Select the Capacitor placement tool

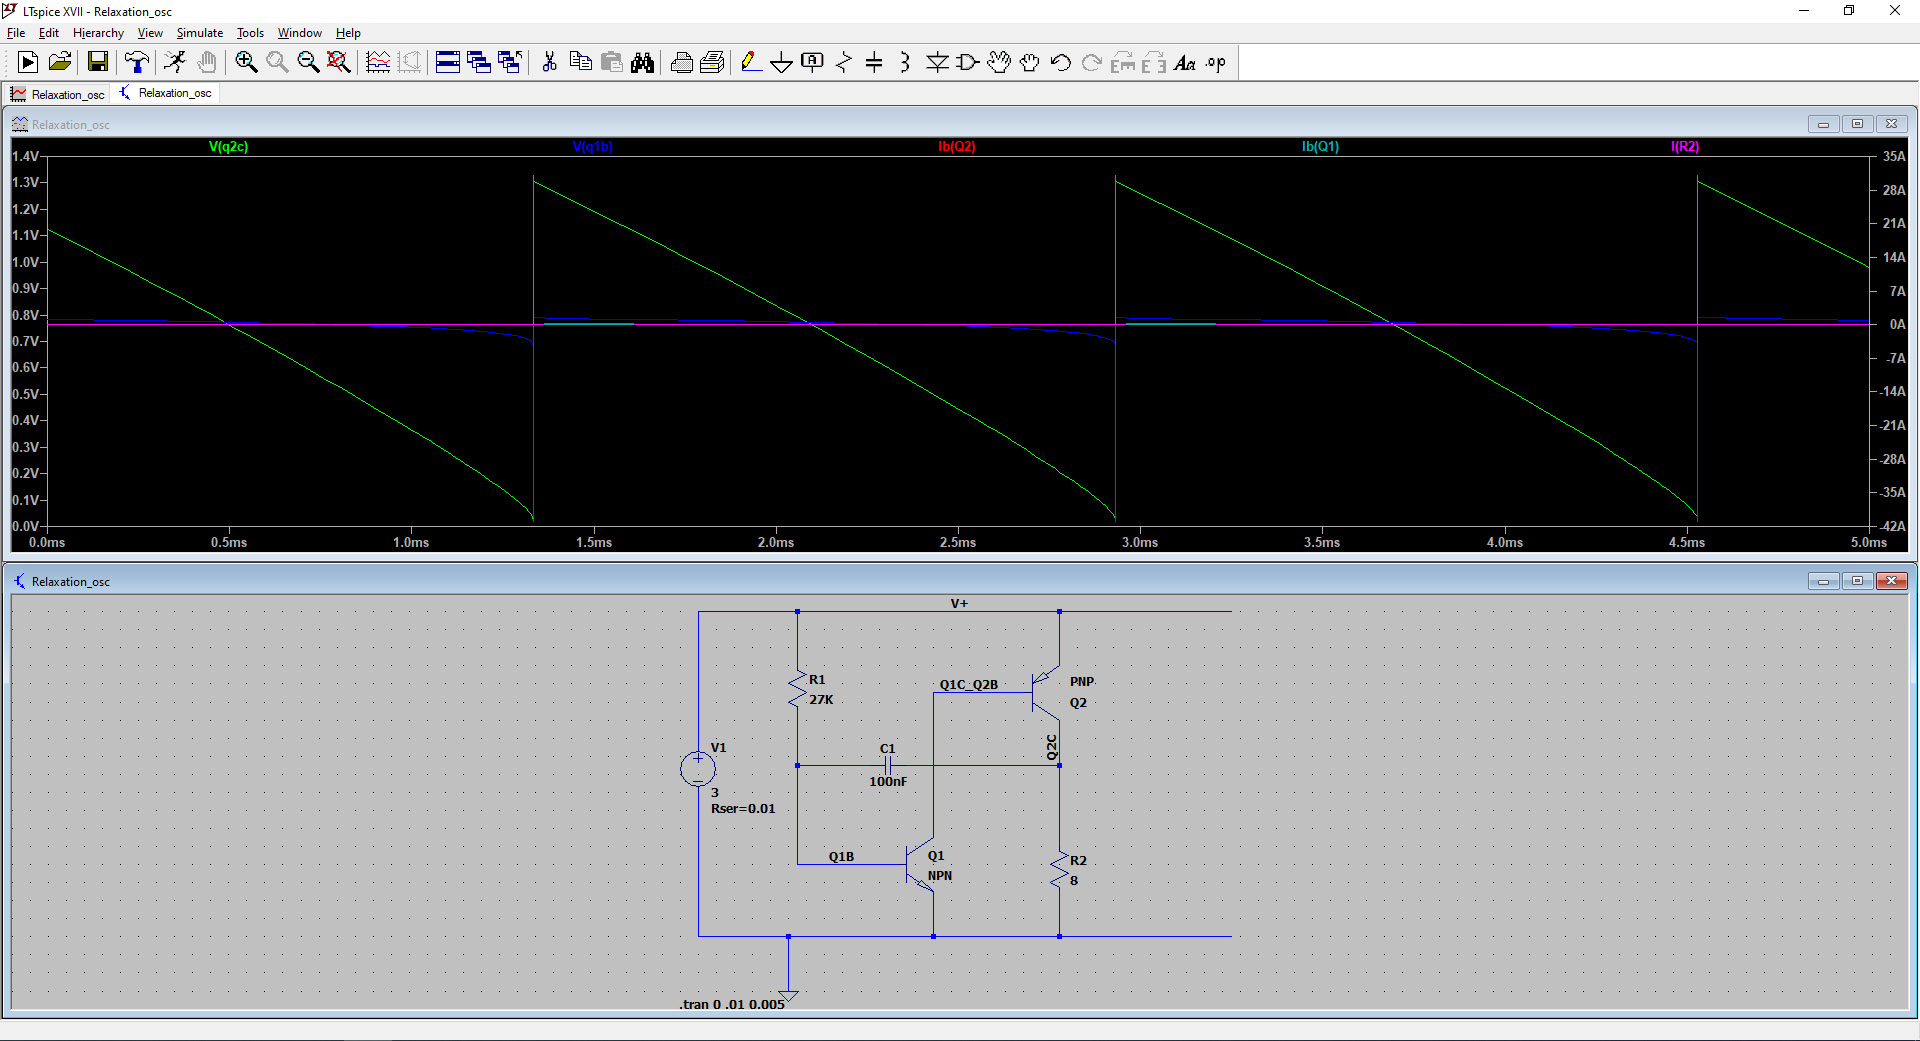tap(874, 62)
